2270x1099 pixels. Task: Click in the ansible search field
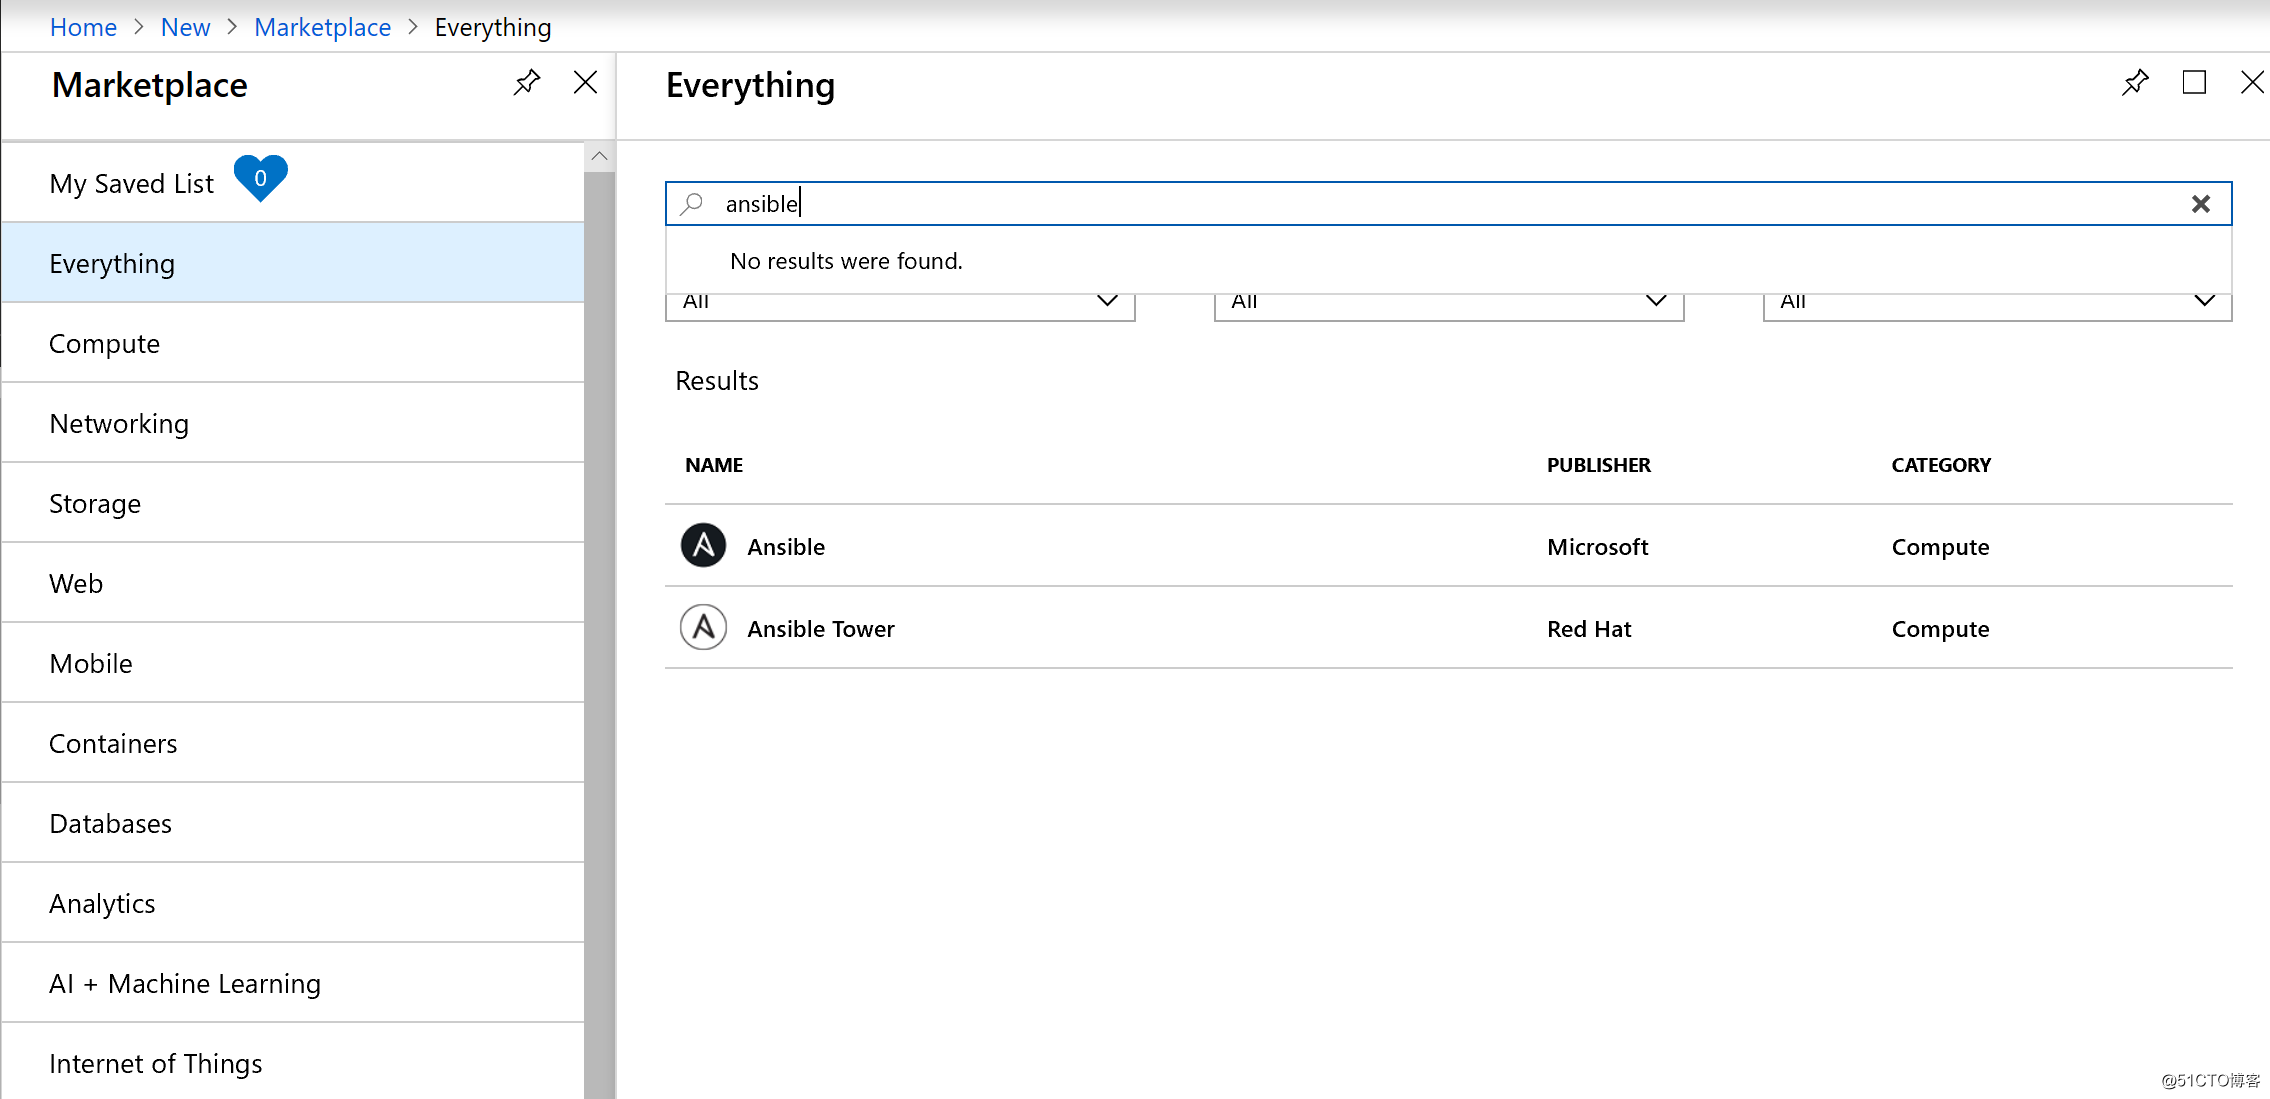click(x=1448, y=204)
